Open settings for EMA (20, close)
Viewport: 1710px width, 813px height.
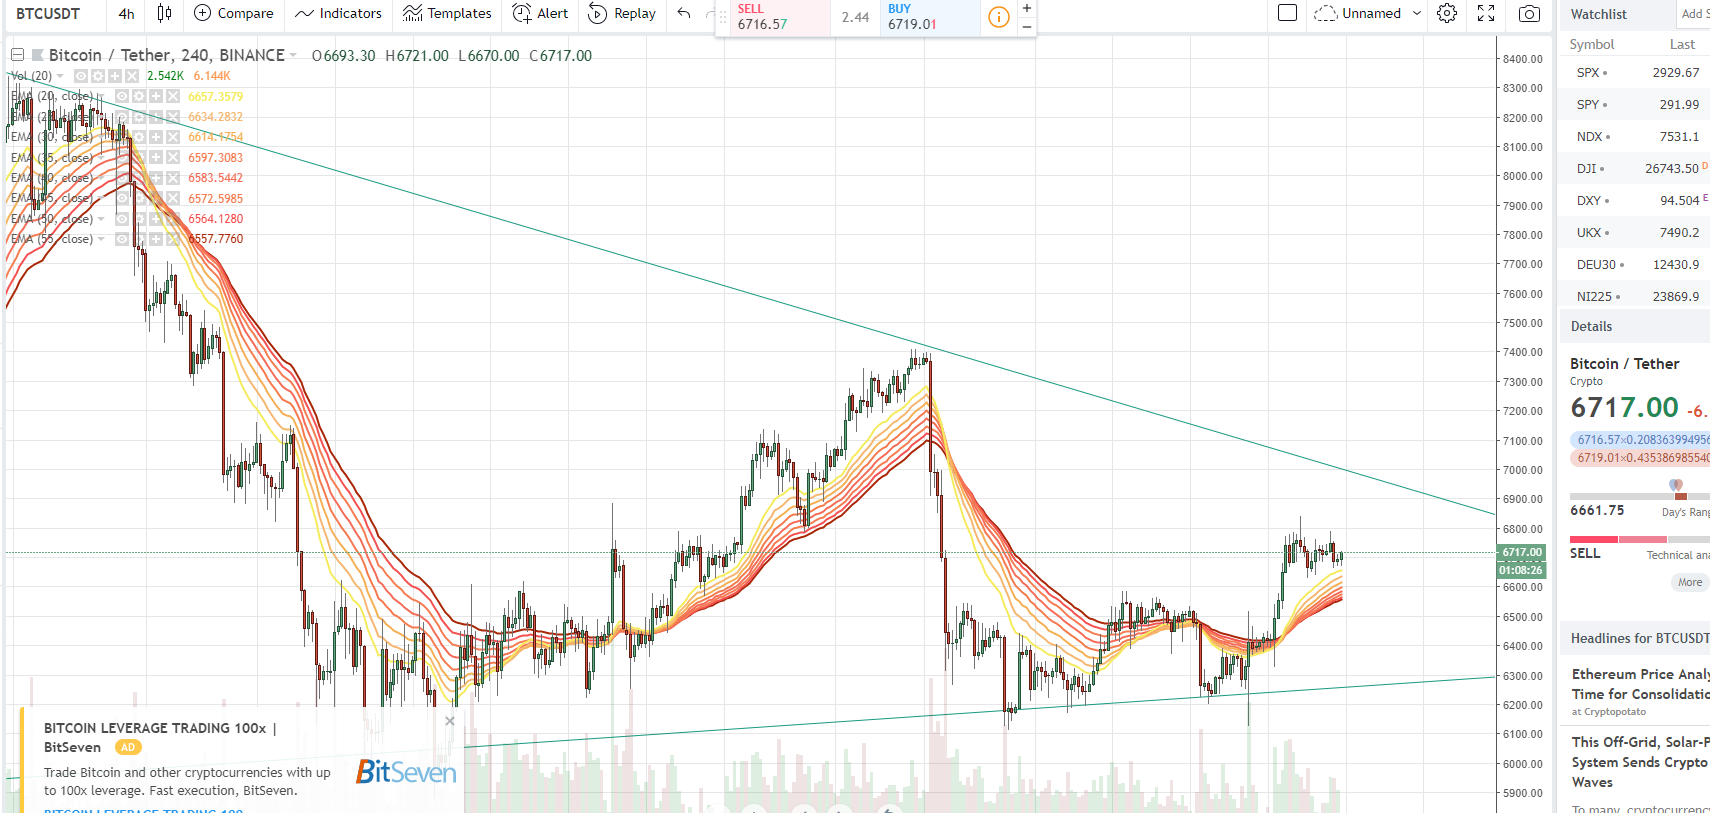tap(139, 96)
